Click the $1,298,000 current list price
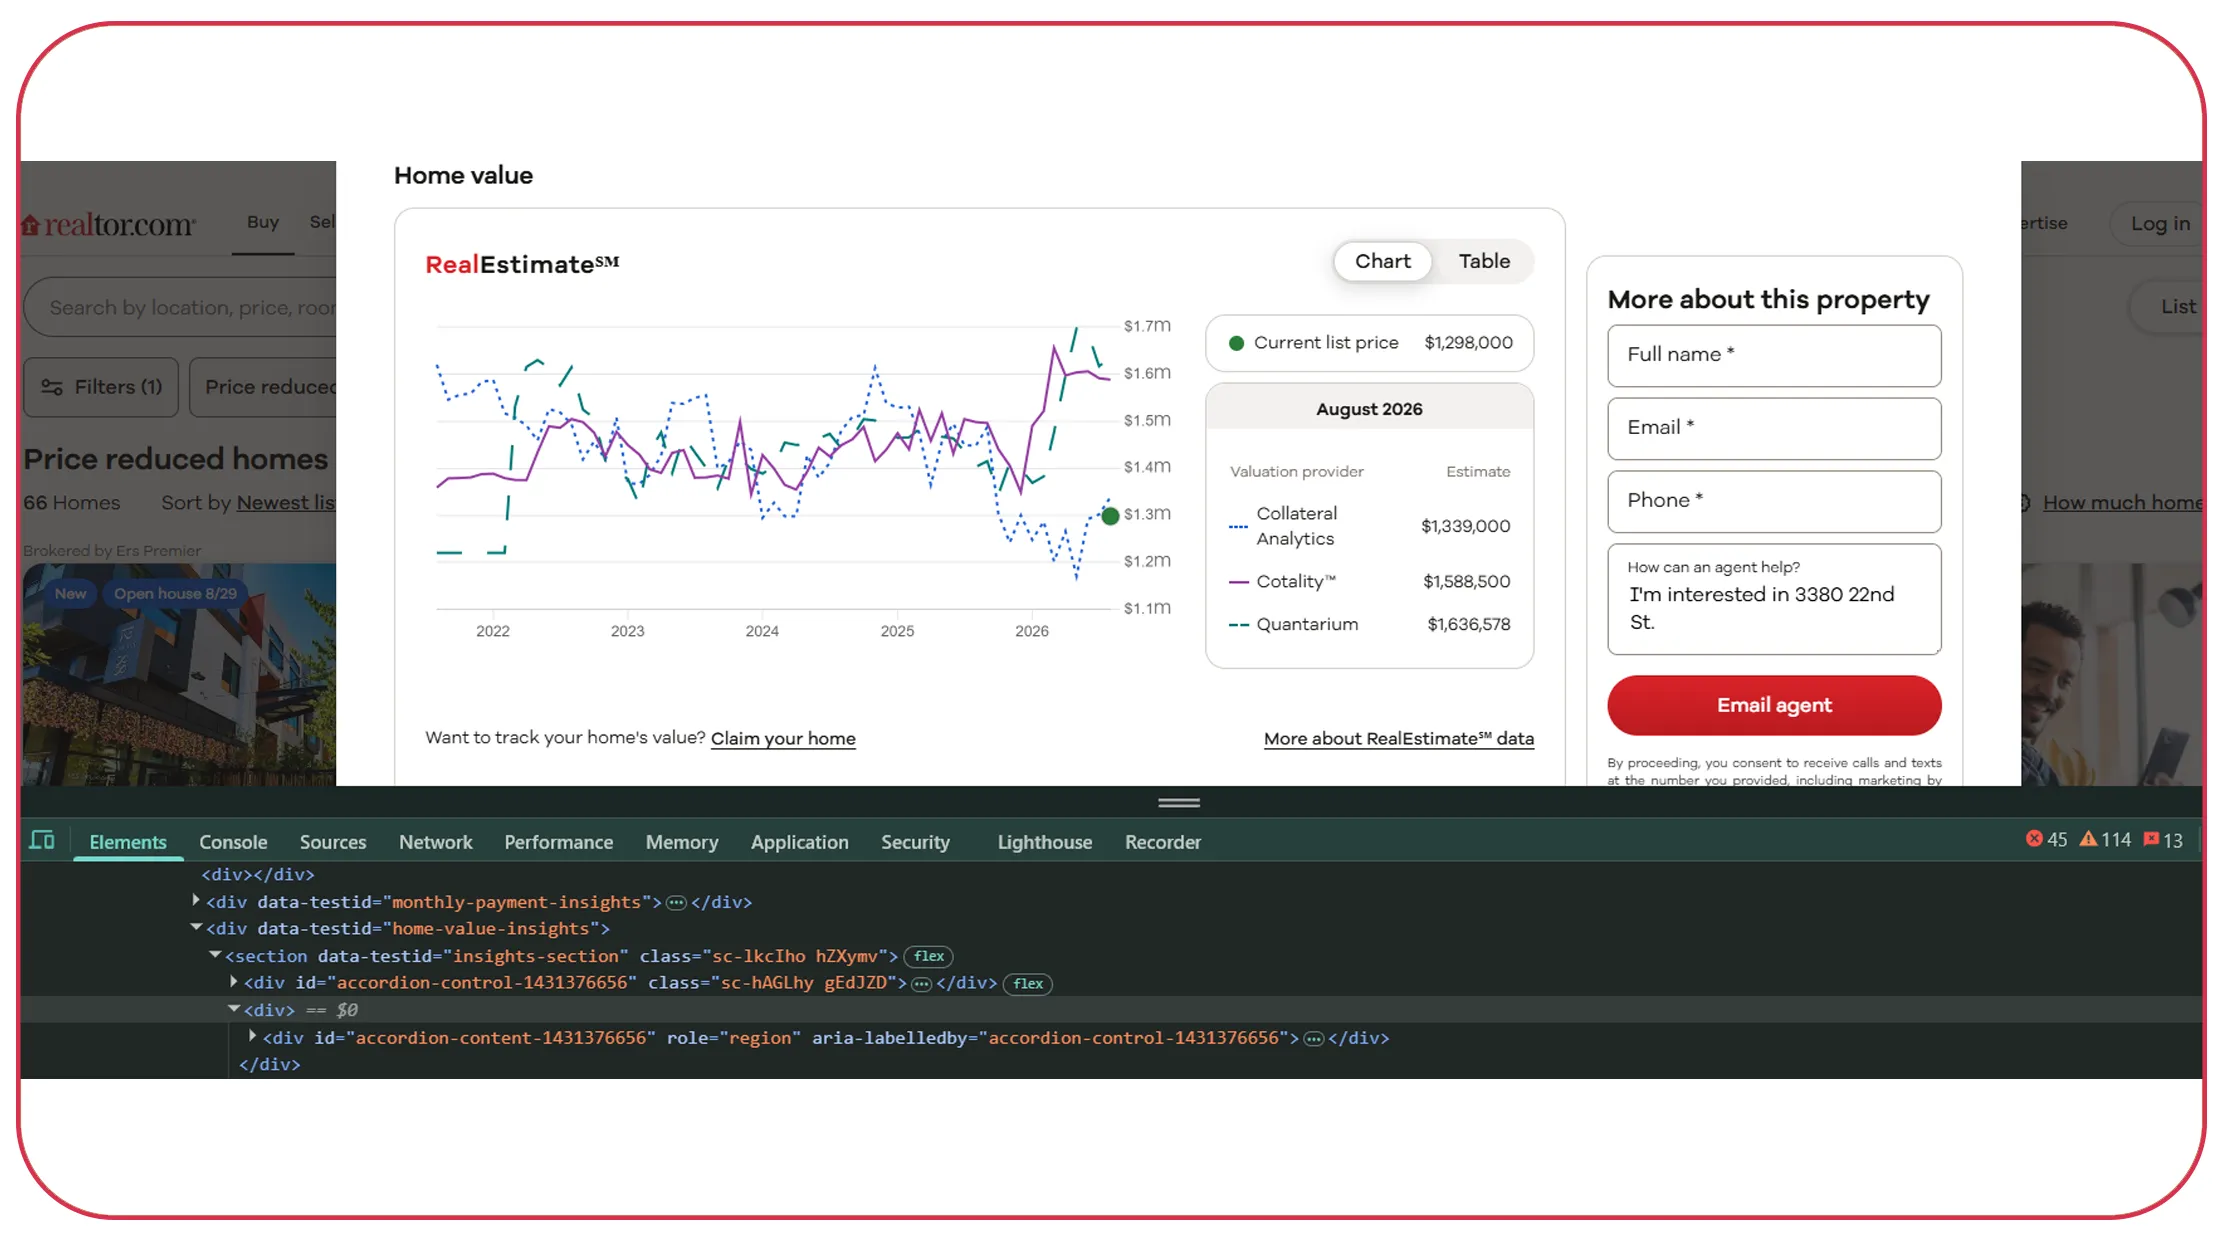This screenshot has width=2223, height=1240. click(1468, 343)
